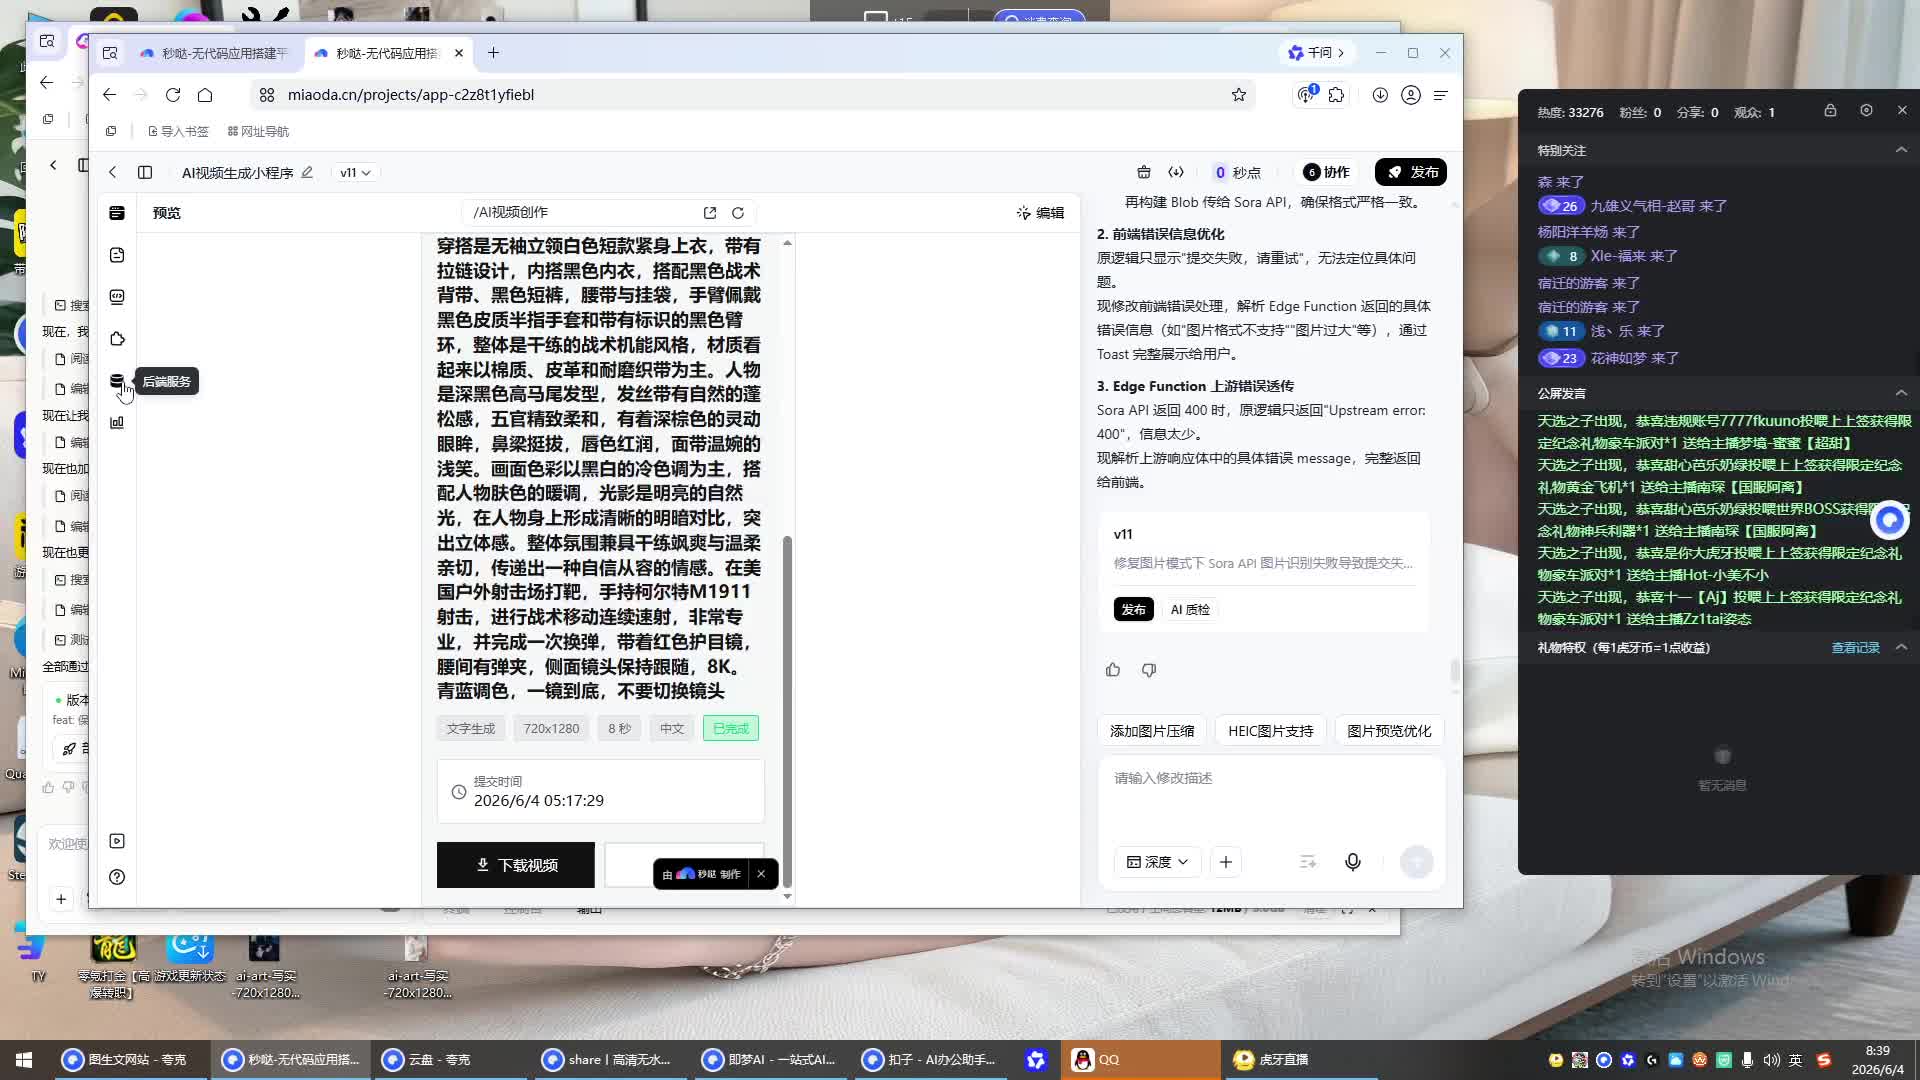Open browser downloads icon
Image resolution: width=1920 pixels, height=1080 pixels.
coord(1380,95)
